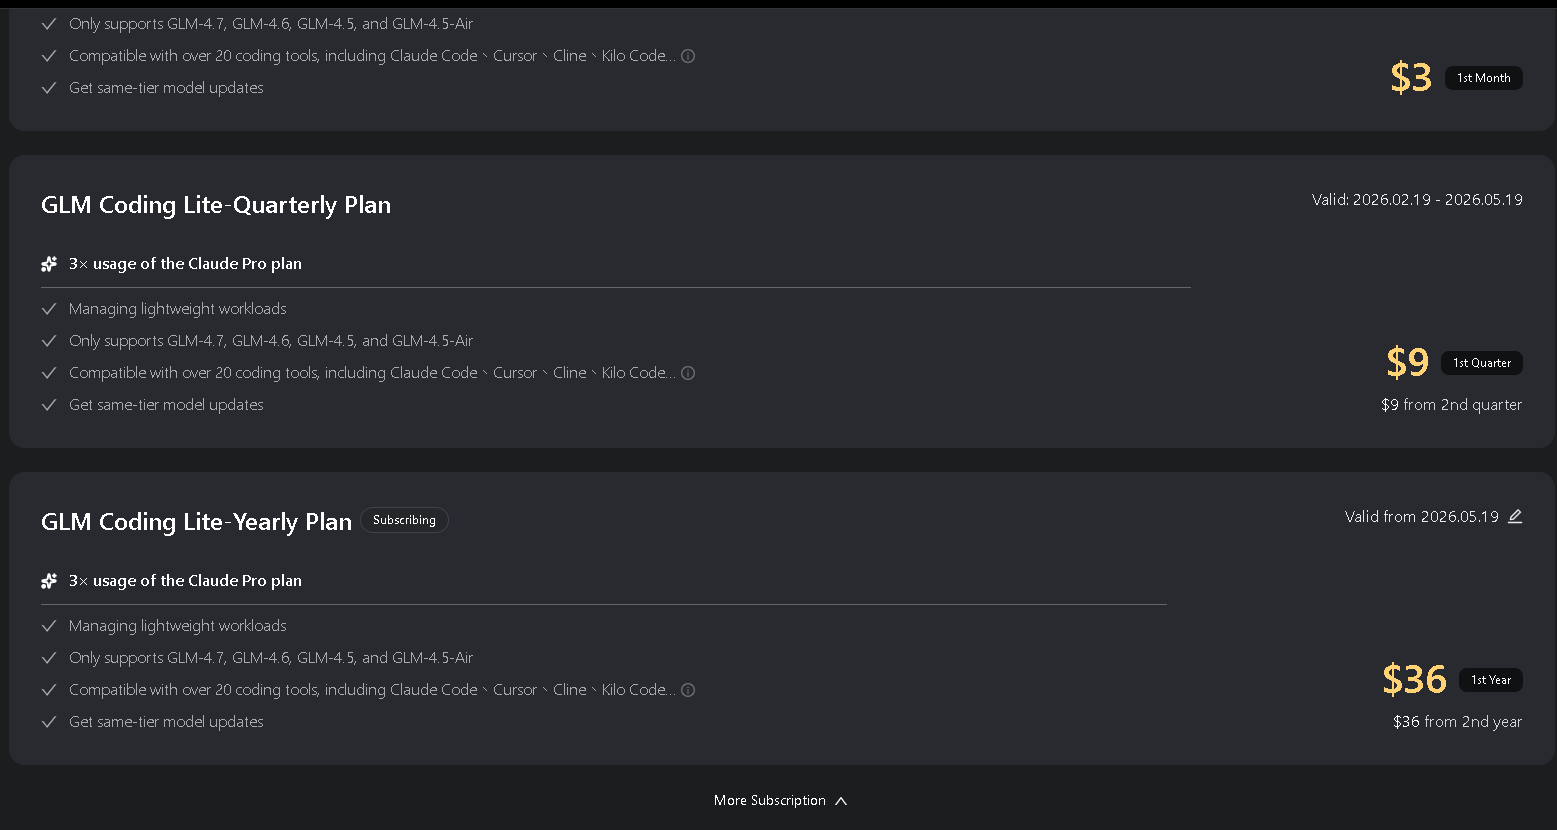The image size is (1557, 830).
Task: Click the Subscribing badge on Yearly Plan
Action: click(404, 520)
